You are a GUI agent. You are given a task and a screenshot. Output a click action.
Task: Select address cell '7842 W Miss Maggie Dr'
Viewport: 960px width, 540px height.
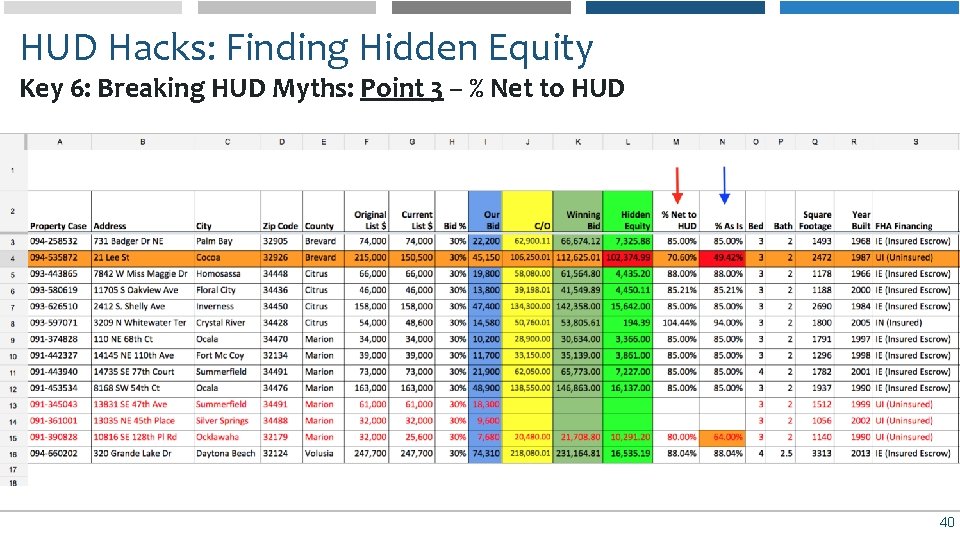143,274
